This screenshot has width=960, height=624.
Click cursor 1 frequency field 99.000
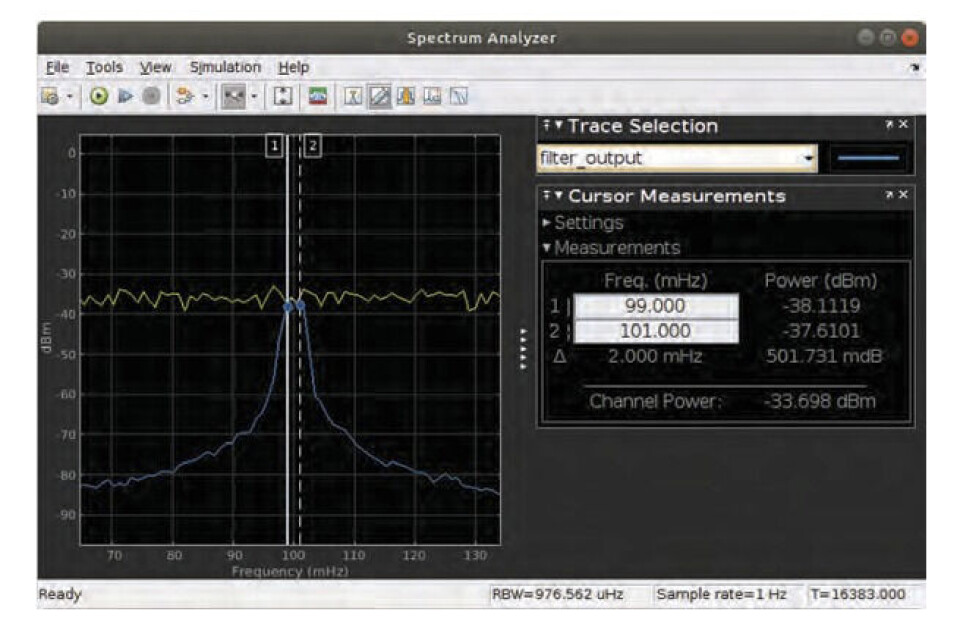(x=656, y=306)
